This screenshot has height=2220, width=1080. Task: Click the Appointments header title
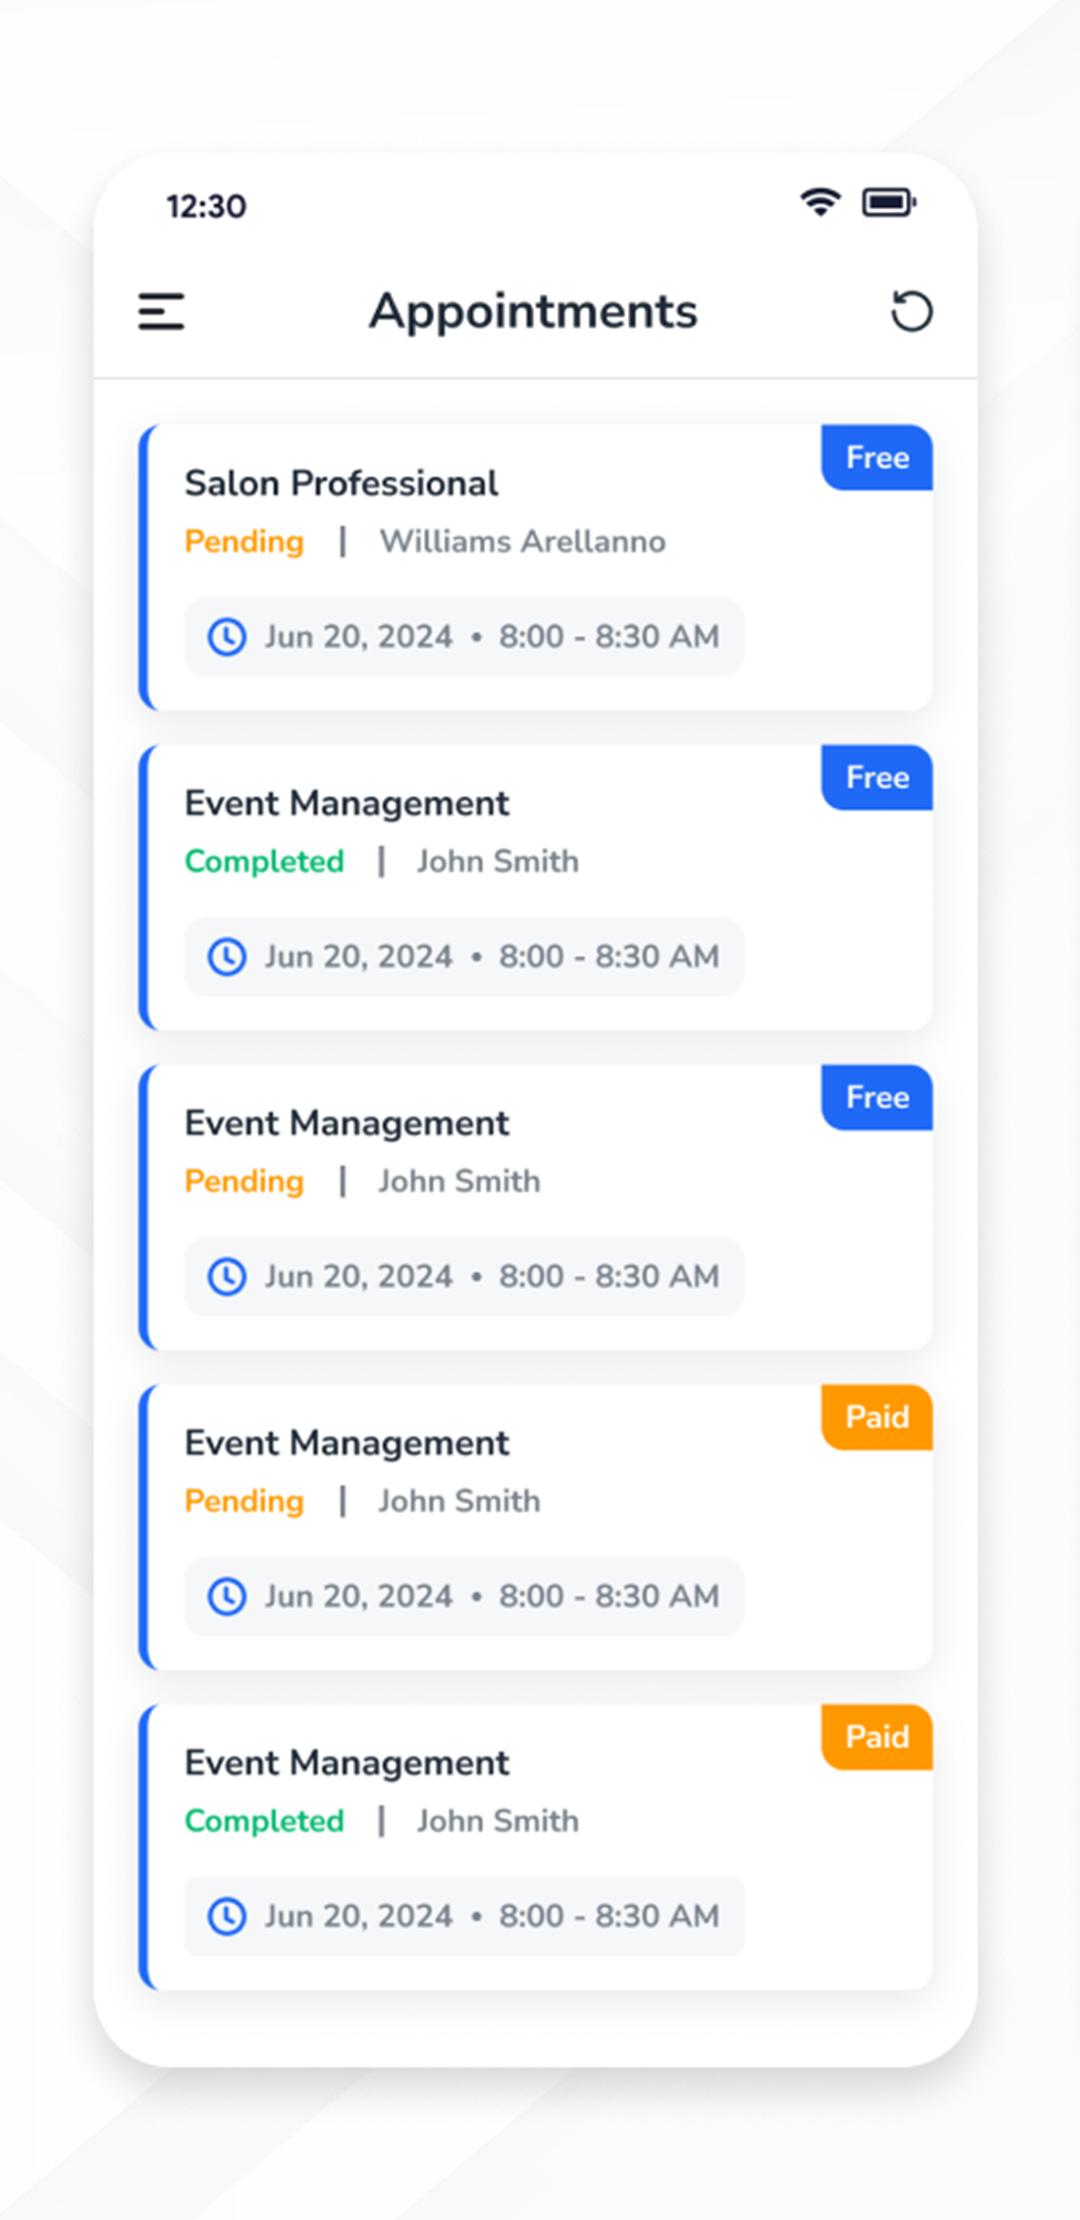[533, 311]
